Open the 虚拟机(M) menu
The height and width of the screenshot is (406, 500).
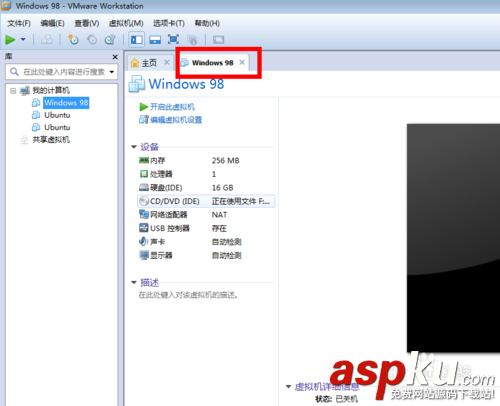click(x=126, y=23)
